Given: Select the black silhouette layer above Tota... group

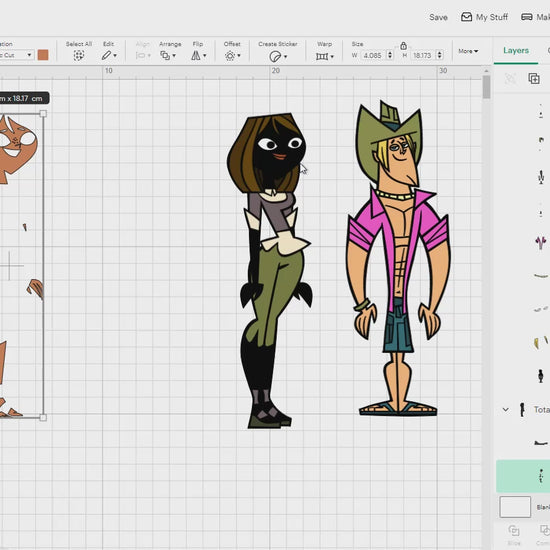Looking at the screenshot, I should [x=541, y=376].
